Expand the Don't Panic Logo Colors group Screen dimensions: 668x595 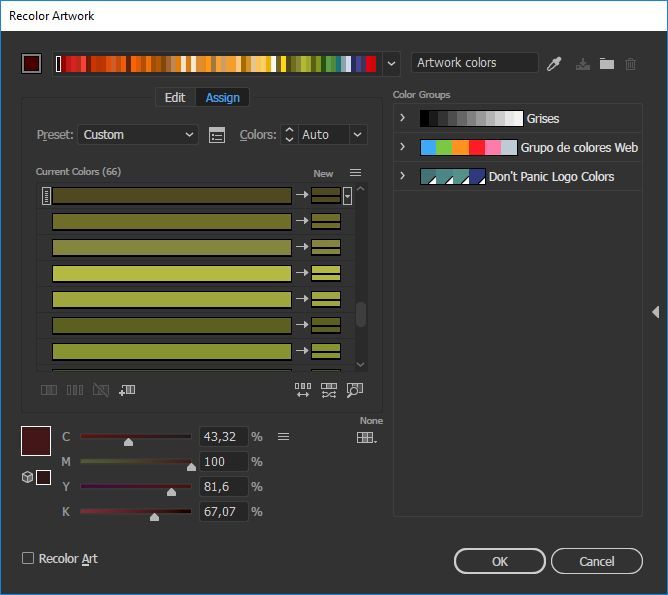pos(403,175)
